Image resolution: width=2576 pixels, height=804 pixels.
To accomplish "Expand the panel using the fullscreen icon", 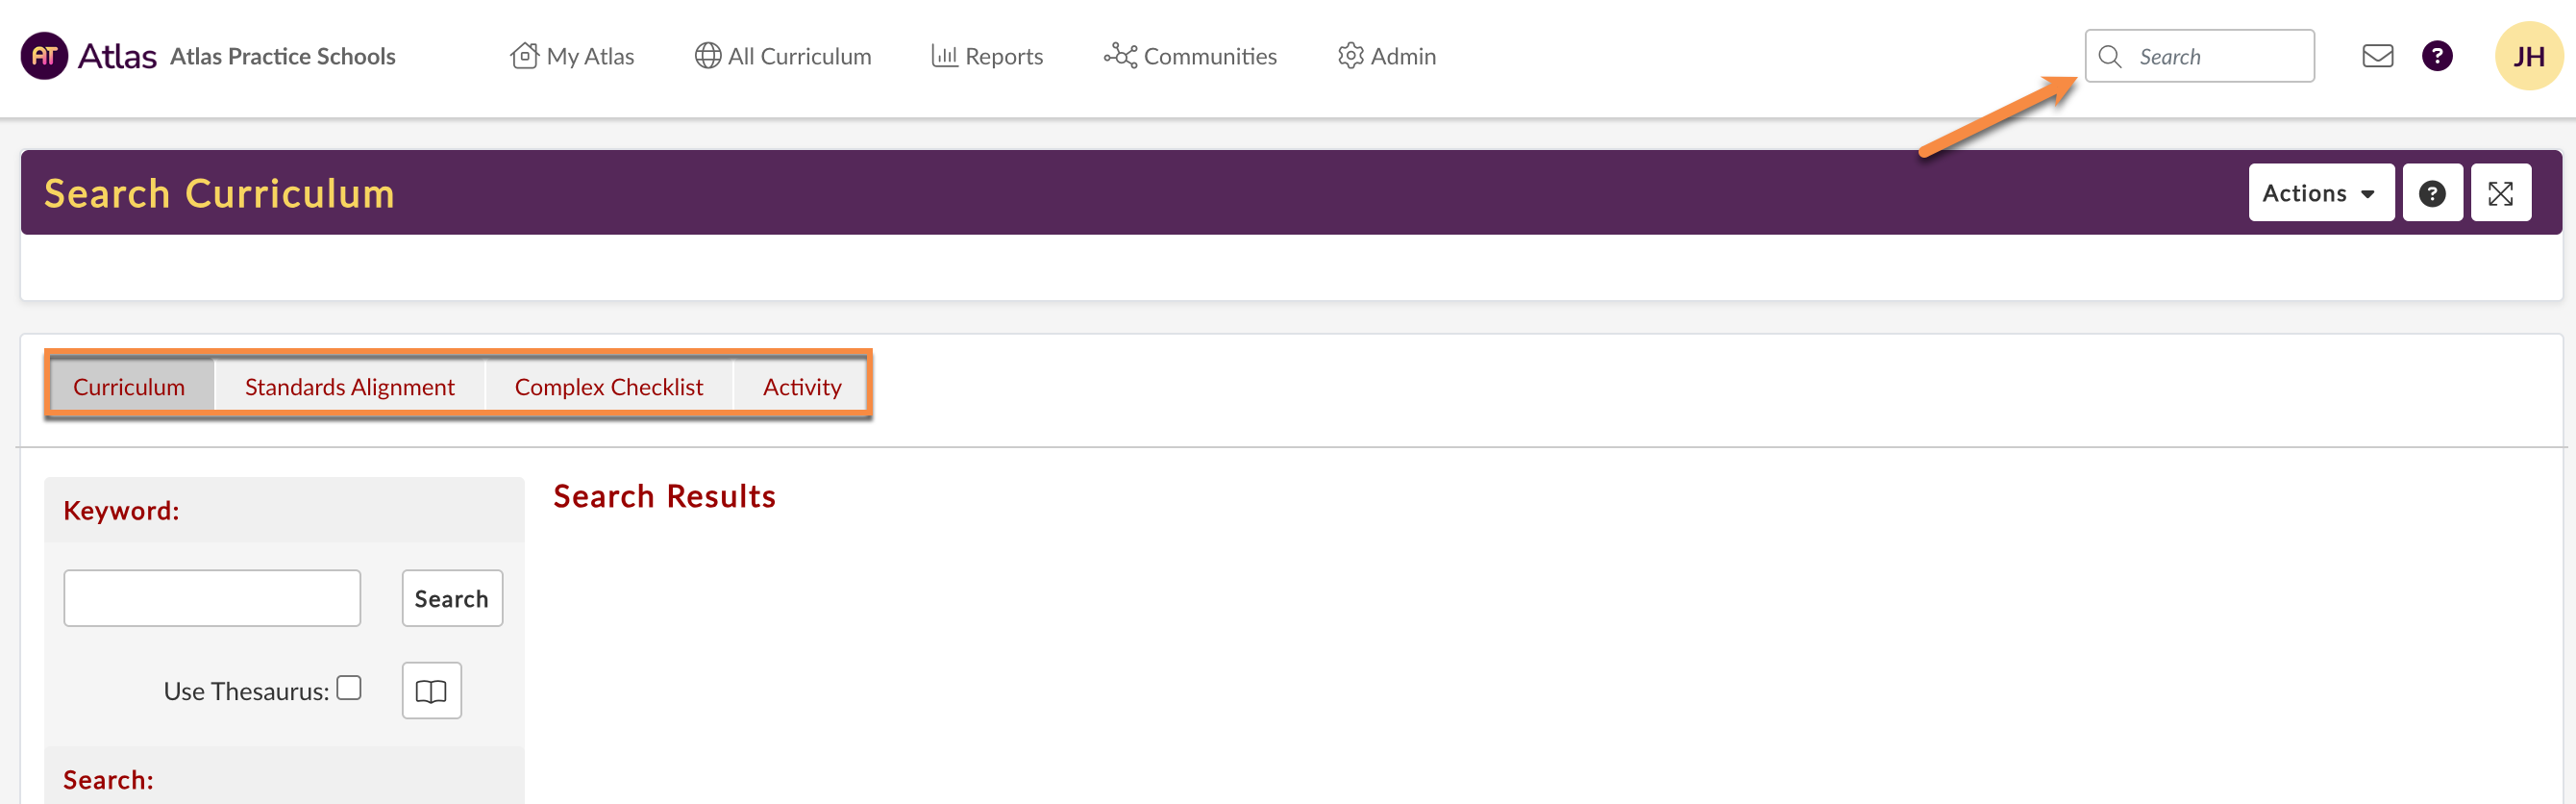I will tap(2500, 193).
